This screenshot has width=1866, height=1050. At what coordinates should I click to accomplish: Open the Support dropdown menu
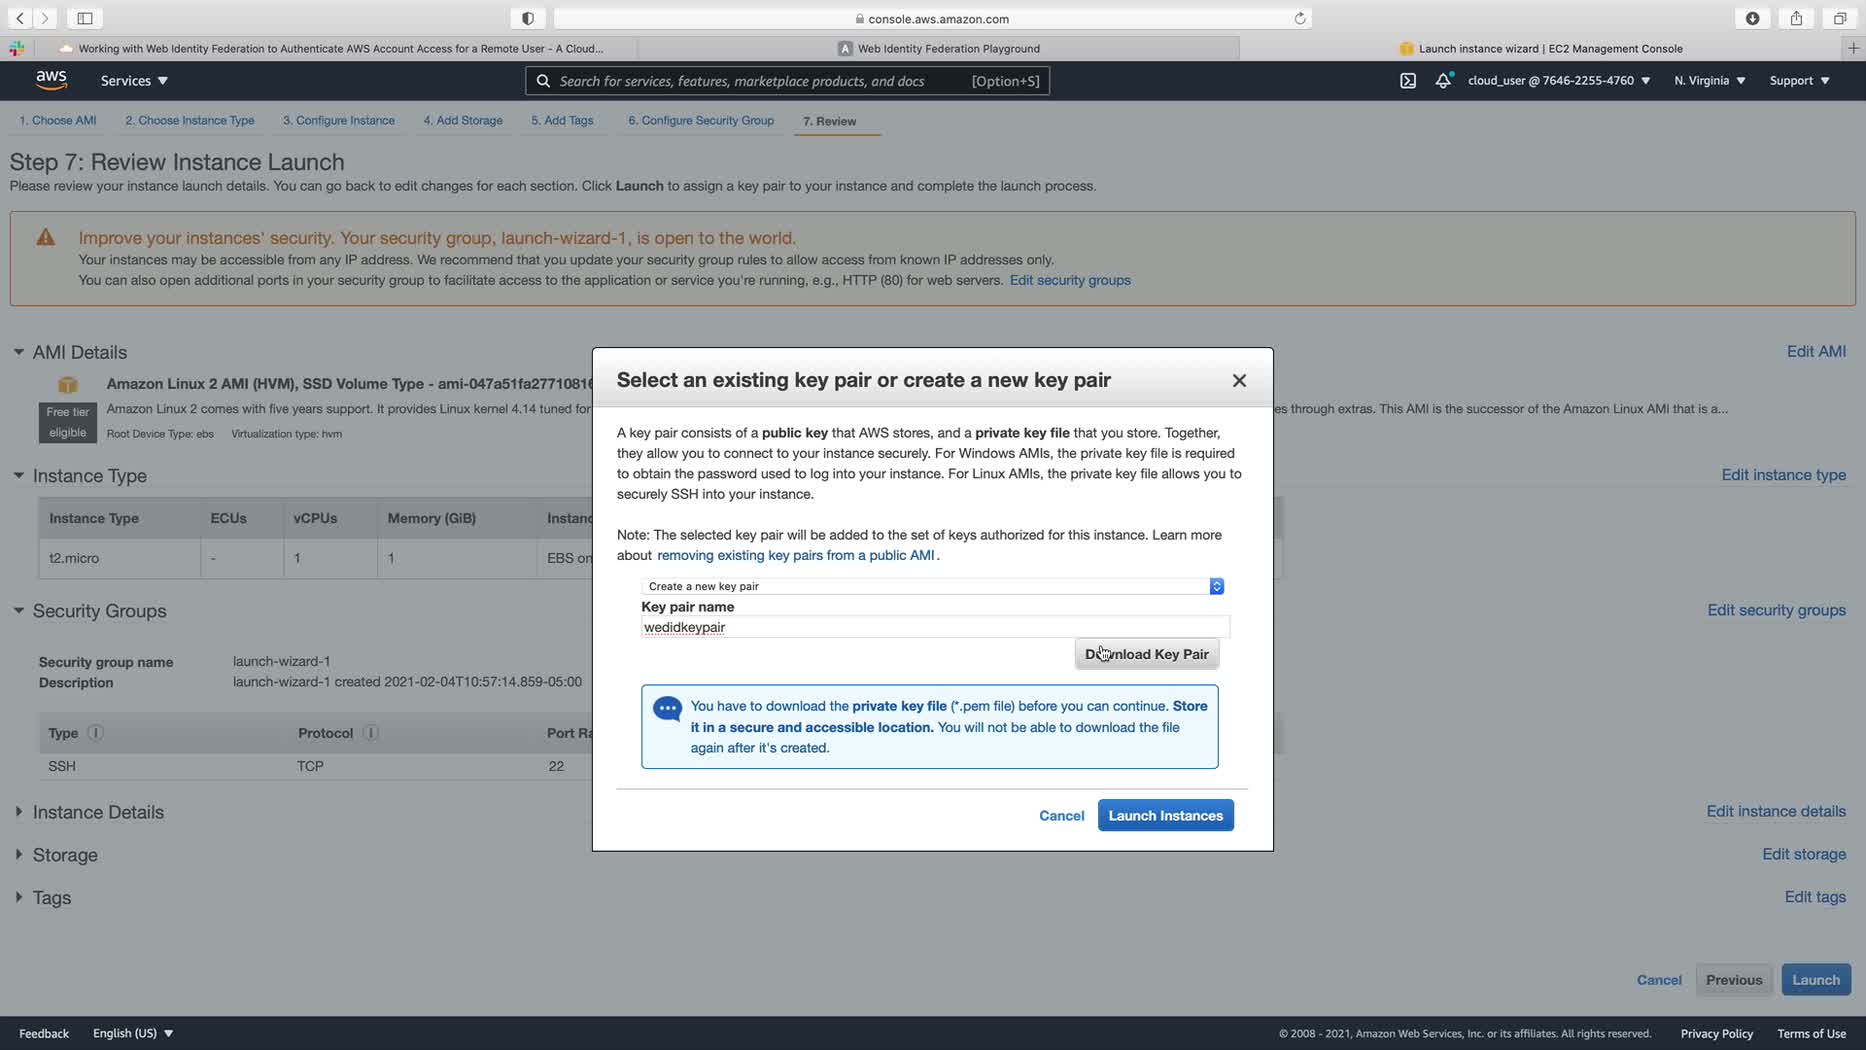click(x=1800, y=81)
